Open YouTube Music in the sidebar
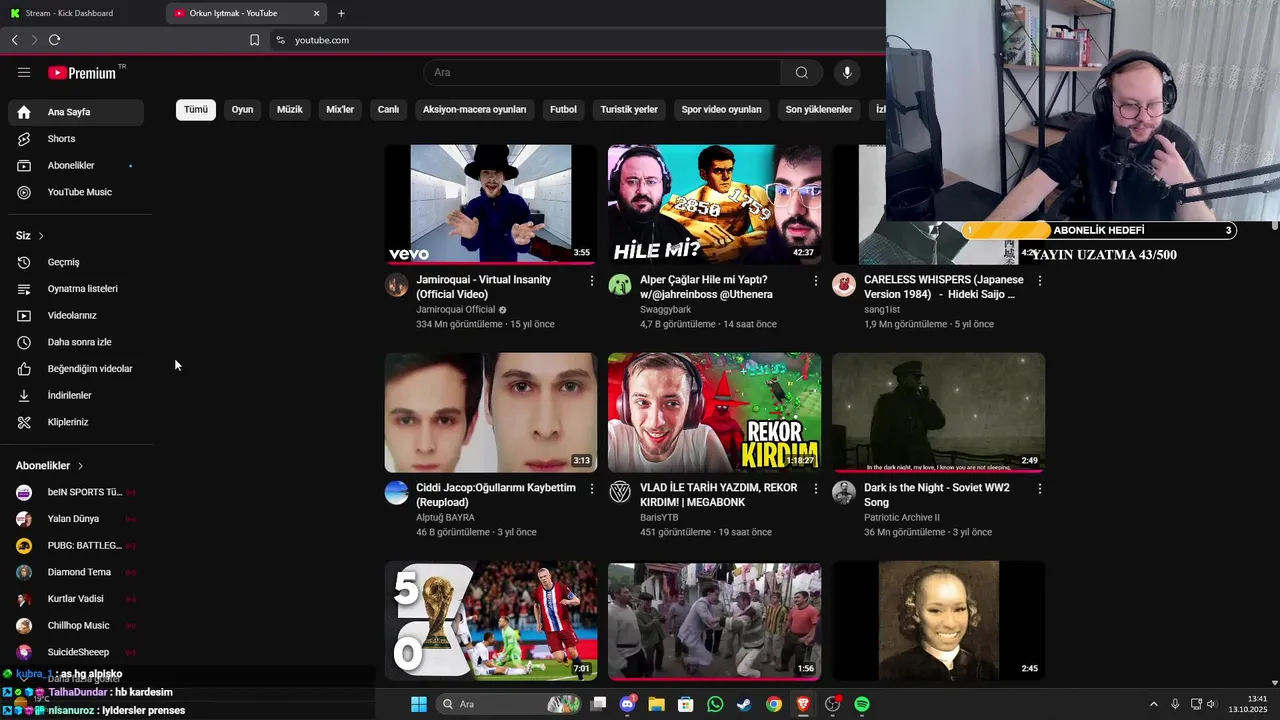 (76, 192)
